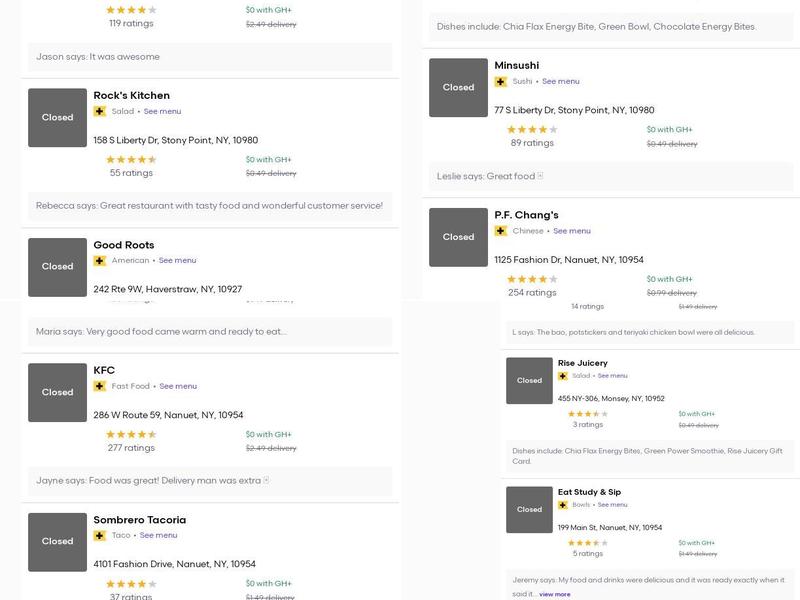Expand Jeremy's review with "view more"

click(555, 594)
